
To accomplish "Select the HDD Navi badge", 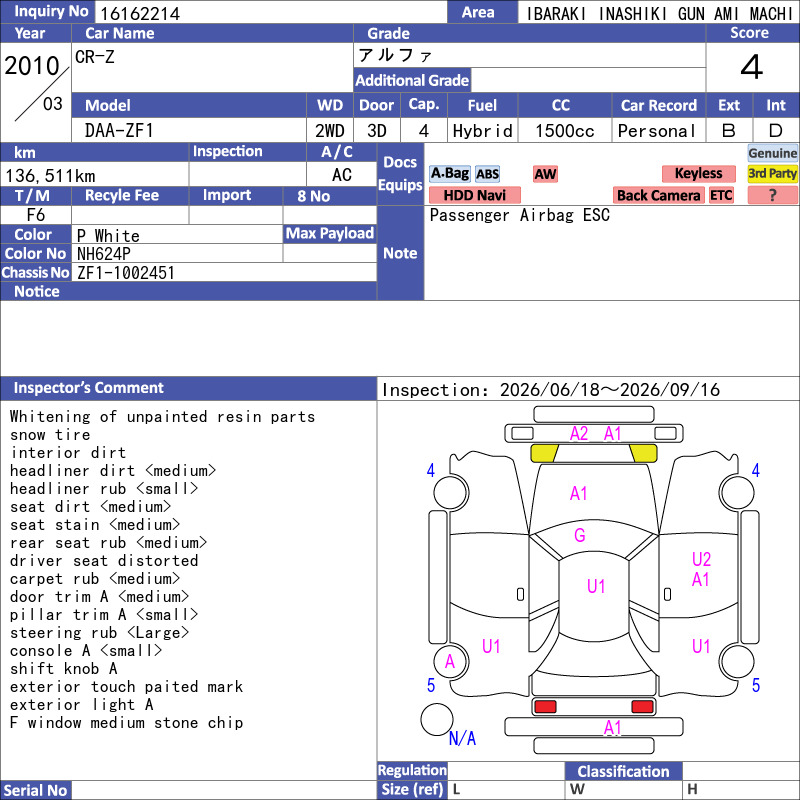I will [474, 195].
